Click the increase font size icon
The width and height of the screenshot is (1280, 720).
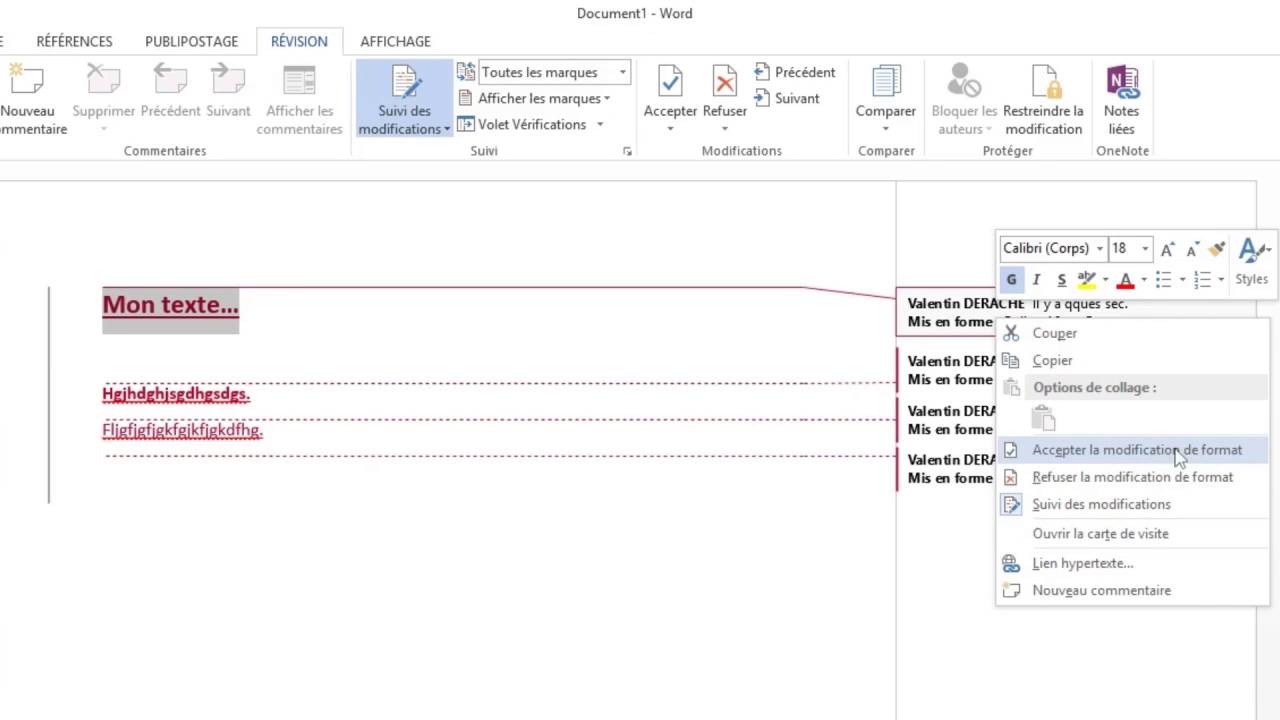(1167, 249)
